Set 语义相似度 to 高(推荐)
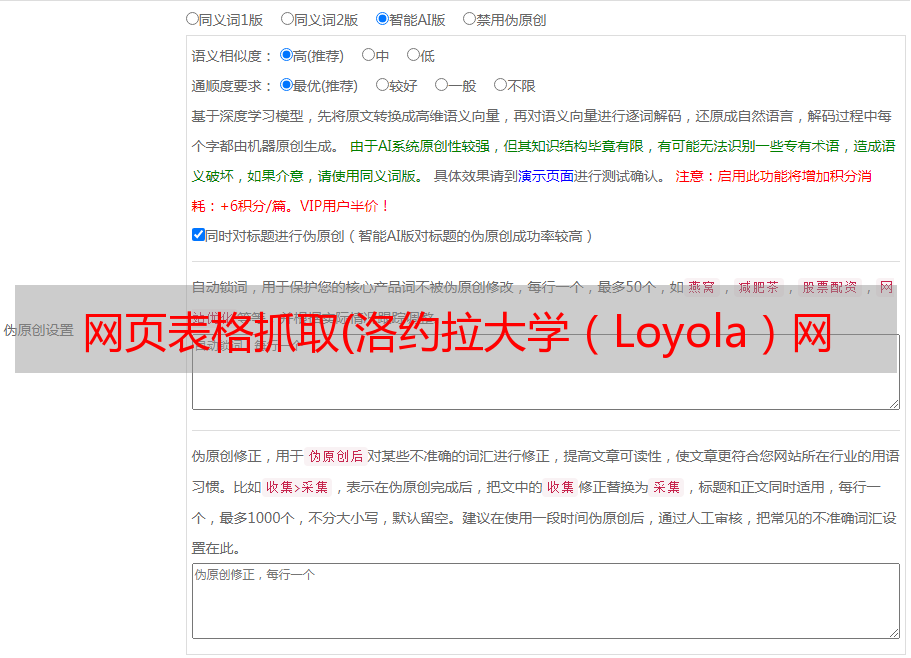Image resolution: width=911 pixels, height=658 pixels. [286, 55]
